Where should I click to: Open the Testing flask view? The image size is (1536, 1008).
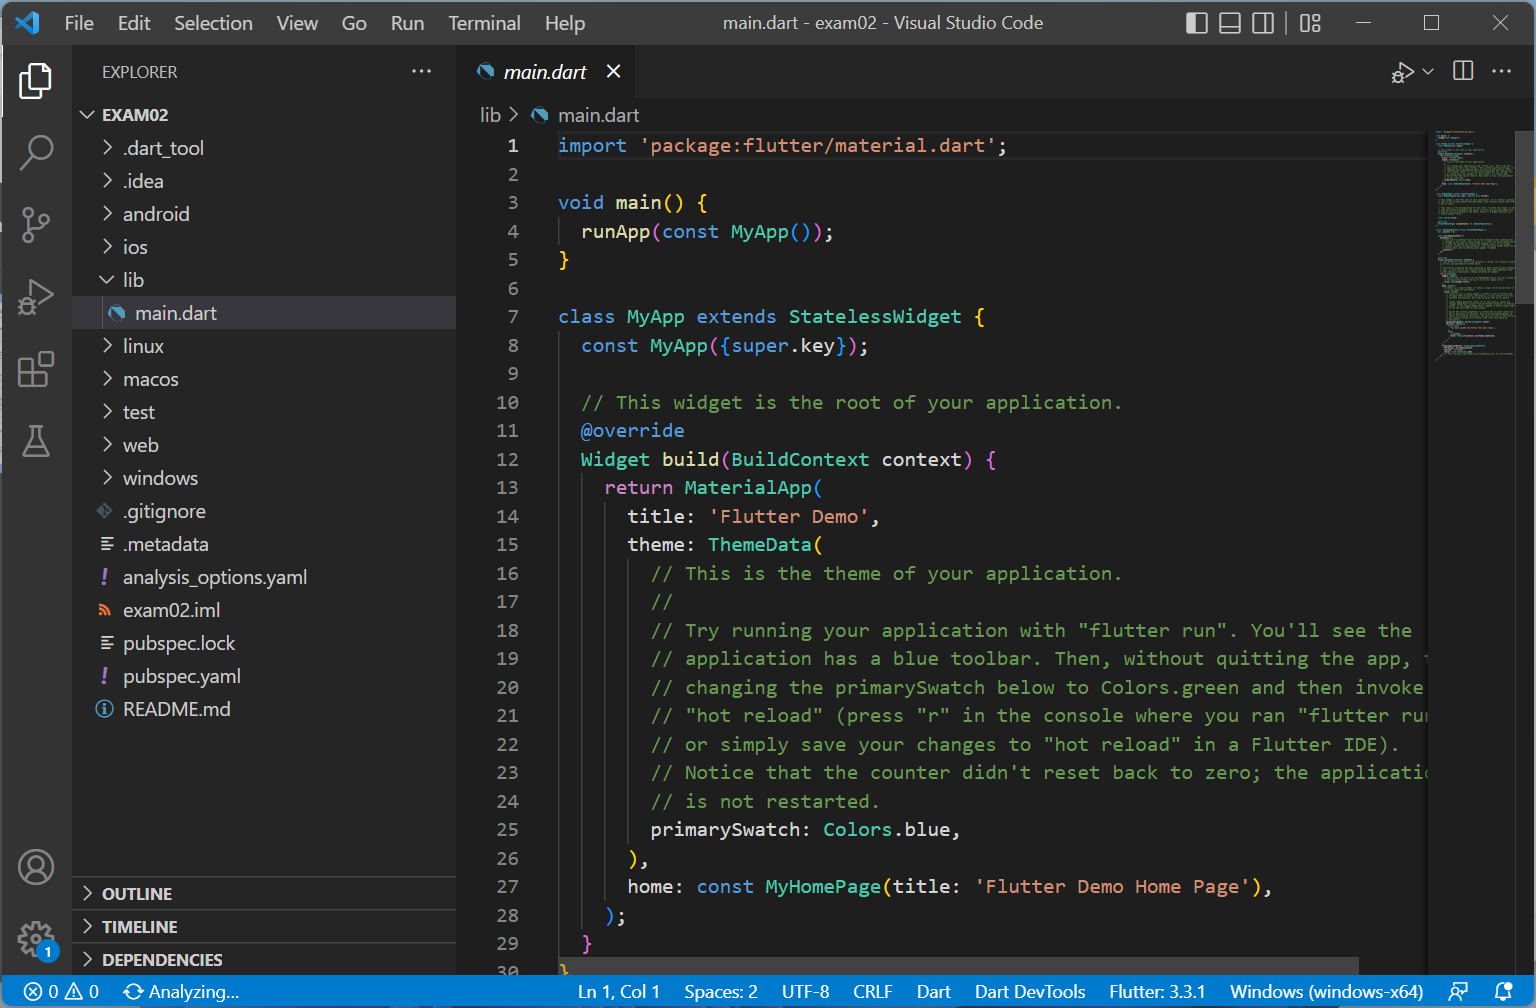[36, 441]
